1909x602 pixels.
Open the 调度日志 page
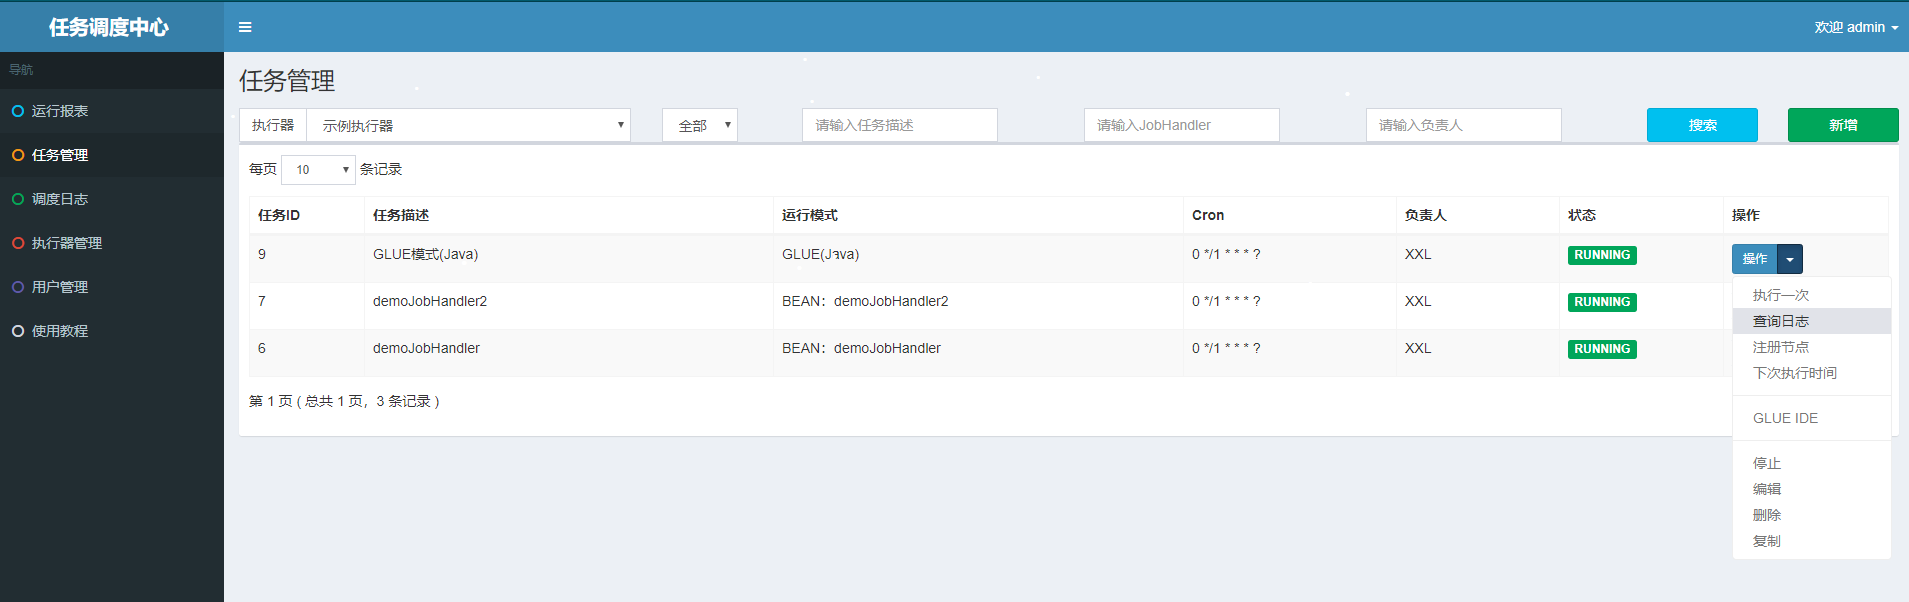(112, 199)
